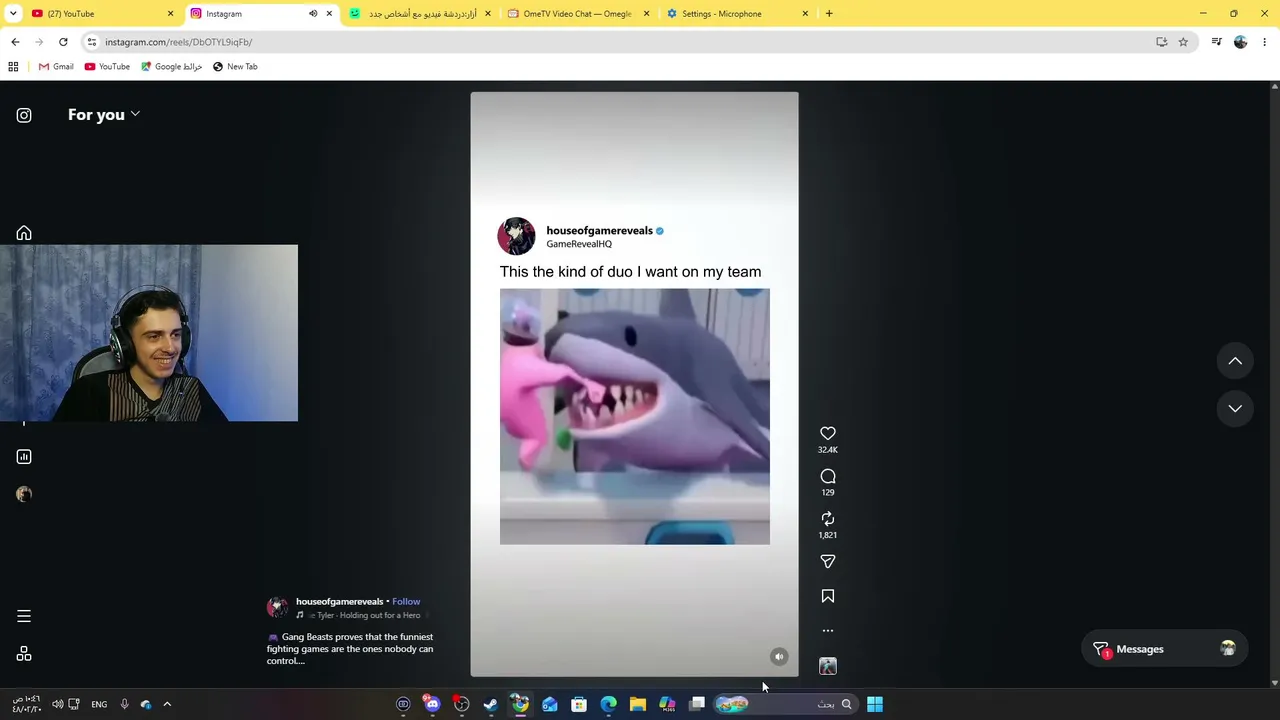Open File Explorer from the taskbar
This screenshot has height=720, width=1280.
tap(638, 704)
